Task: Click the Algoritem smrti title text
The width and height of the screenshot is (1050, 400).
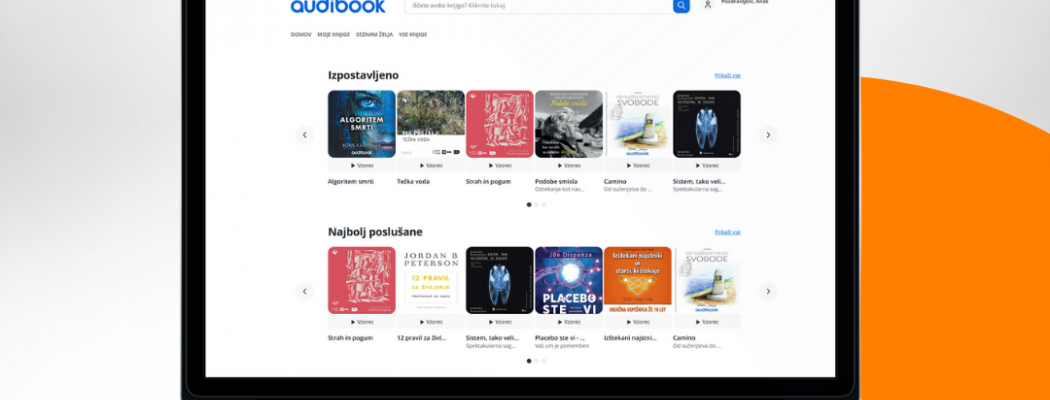Action: (x=351, y=182)
